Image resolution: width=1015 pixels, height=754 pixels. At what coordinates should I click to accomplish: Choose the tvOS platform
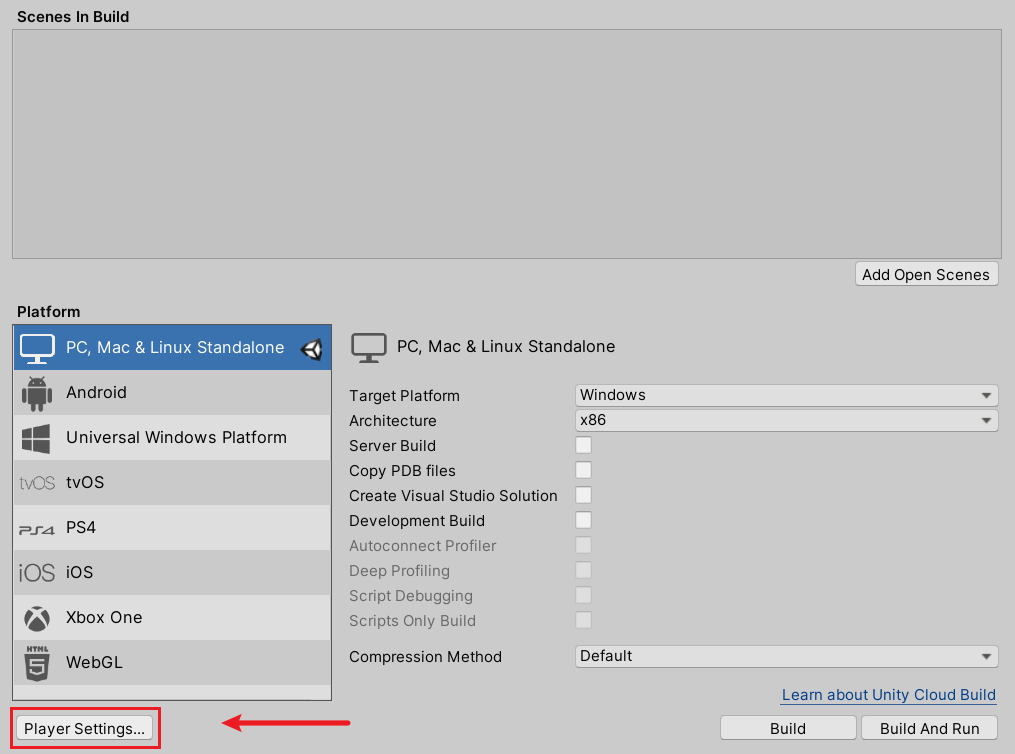pos(172,483)
